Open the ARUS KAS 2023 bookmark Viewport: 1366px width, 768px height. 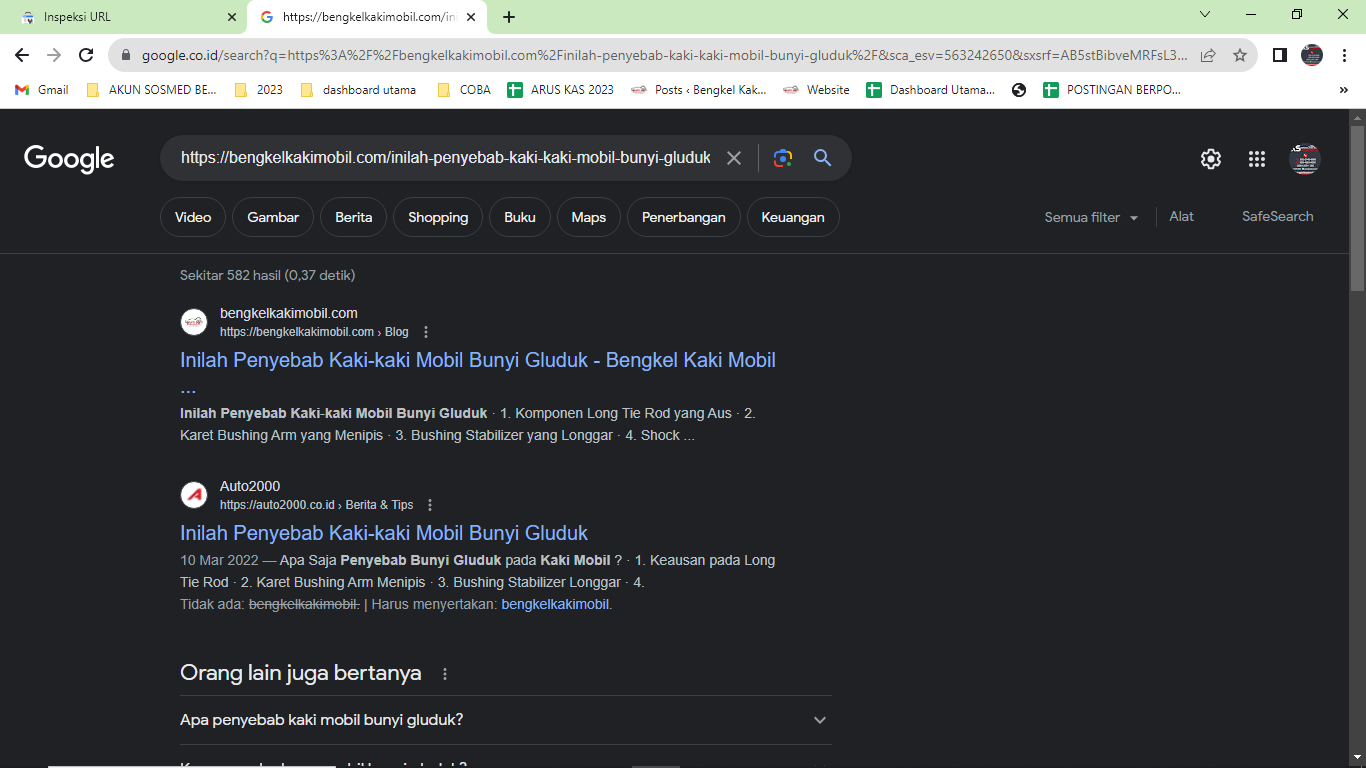coord(561,90)
